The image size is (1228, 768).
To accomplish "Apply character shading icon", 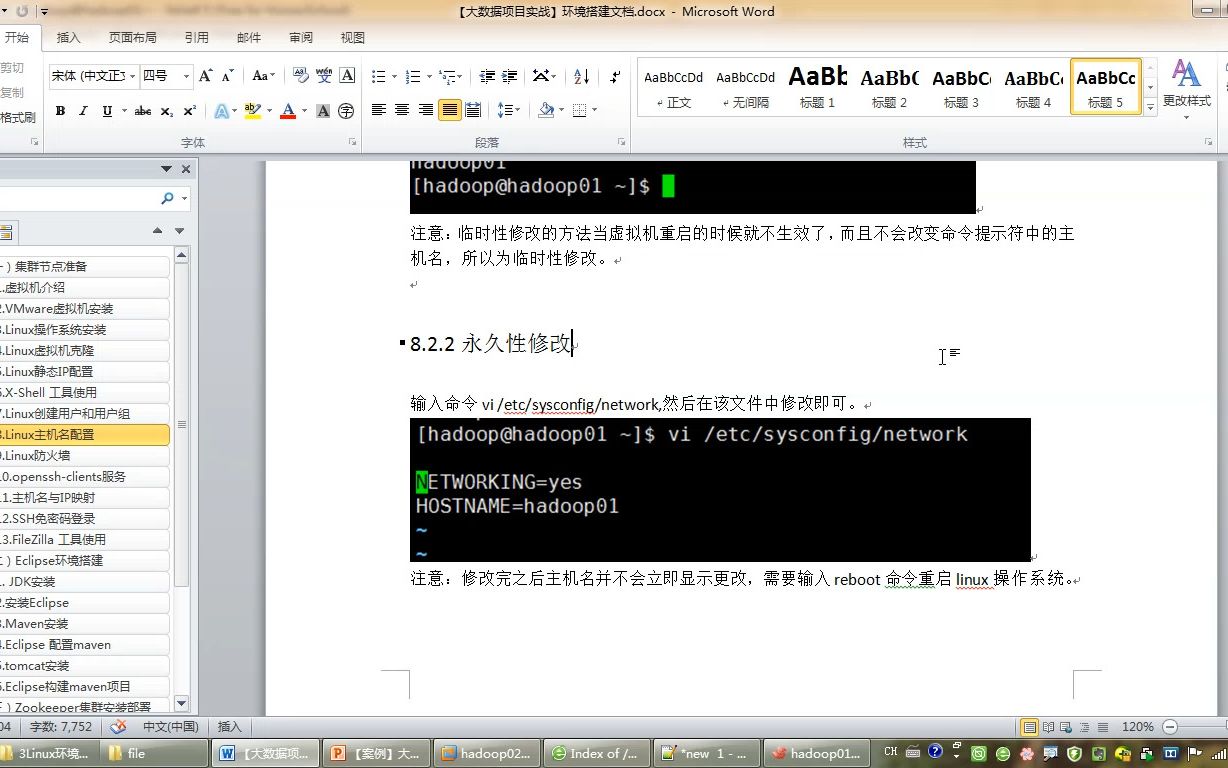I will [323, 111].
